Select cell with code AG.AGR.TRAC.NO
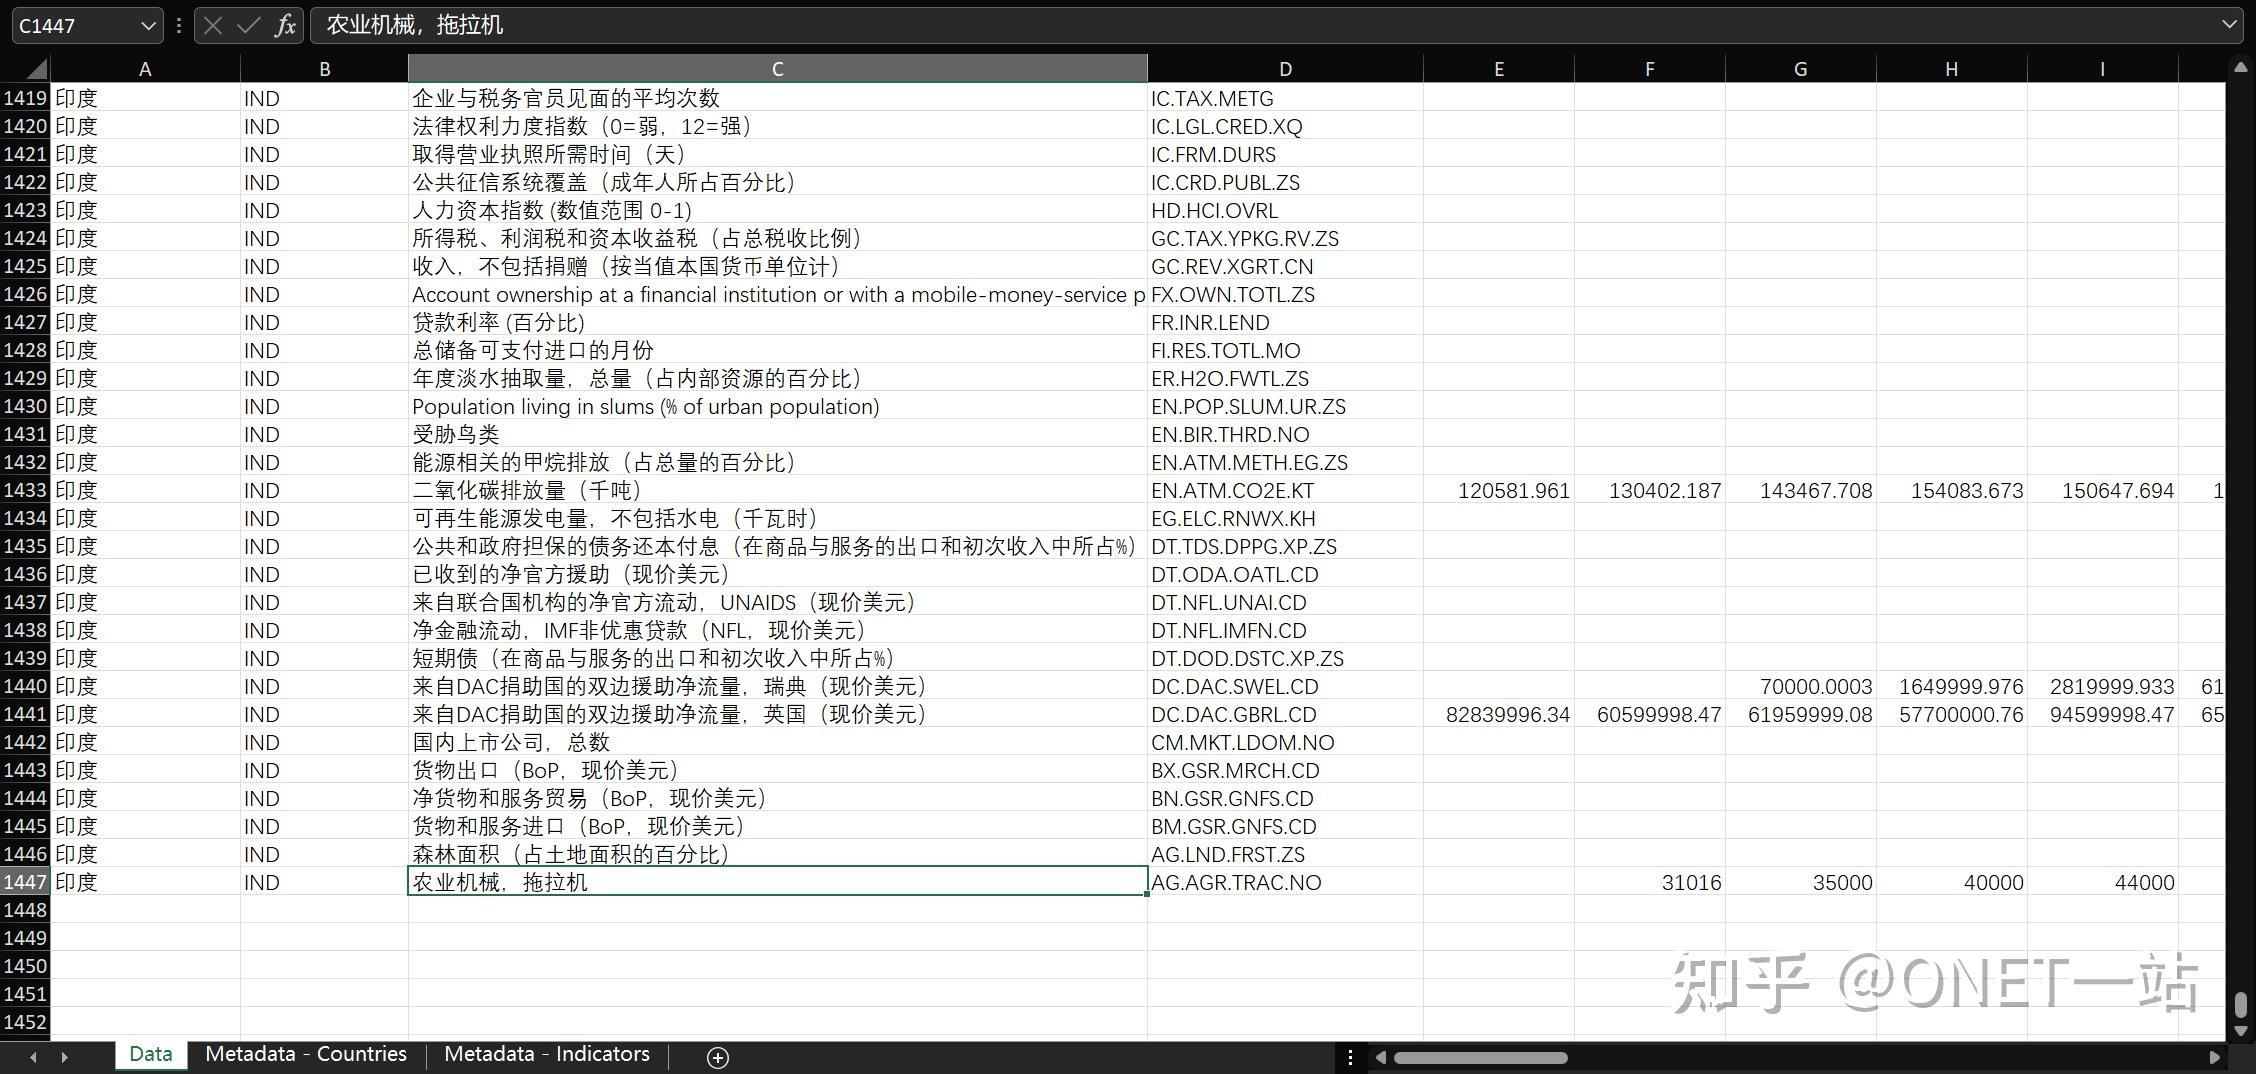Screen dimensions: 2256x1074 [x=1285, y=882]
